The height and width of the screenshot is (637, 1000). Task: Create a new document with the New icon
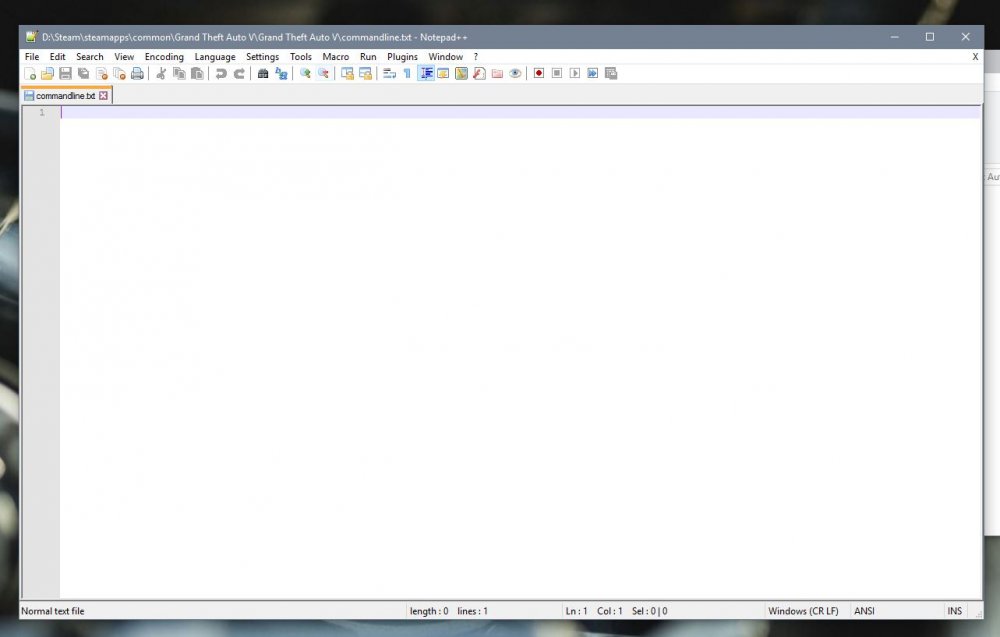pyautogui.click(x=29, y=73)
